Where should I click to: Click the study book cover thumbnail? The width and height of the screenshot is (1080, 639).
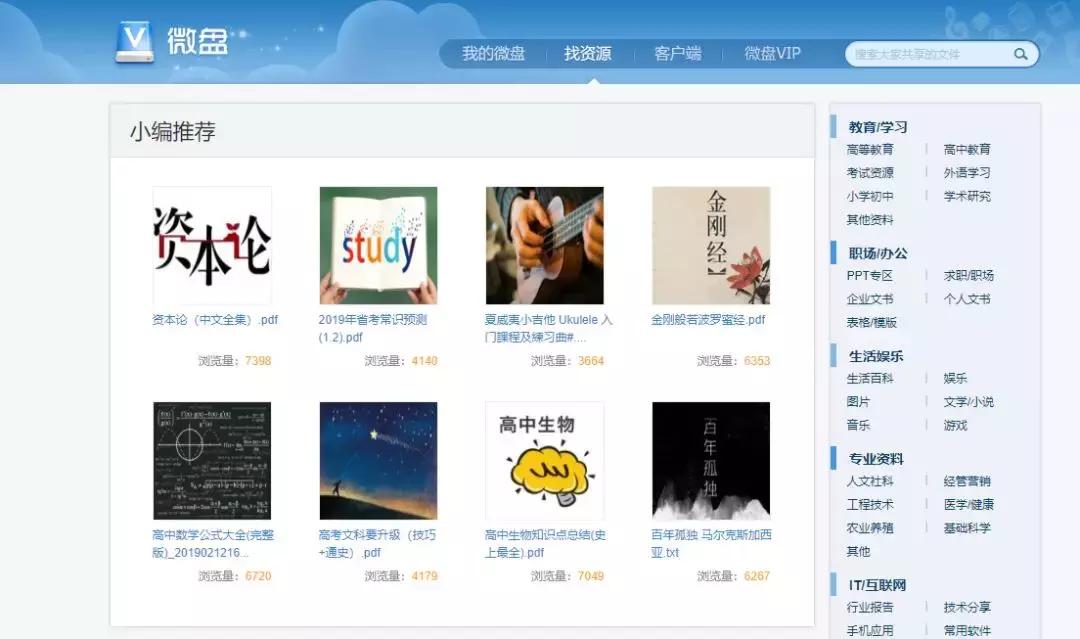tap(377, 243)
